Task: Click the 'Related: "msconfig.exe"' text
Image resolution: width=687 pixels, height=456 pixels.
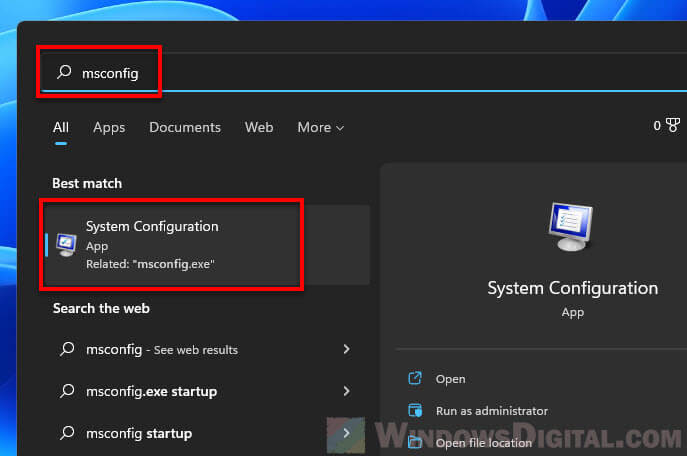Action: [x=150, y=264]
